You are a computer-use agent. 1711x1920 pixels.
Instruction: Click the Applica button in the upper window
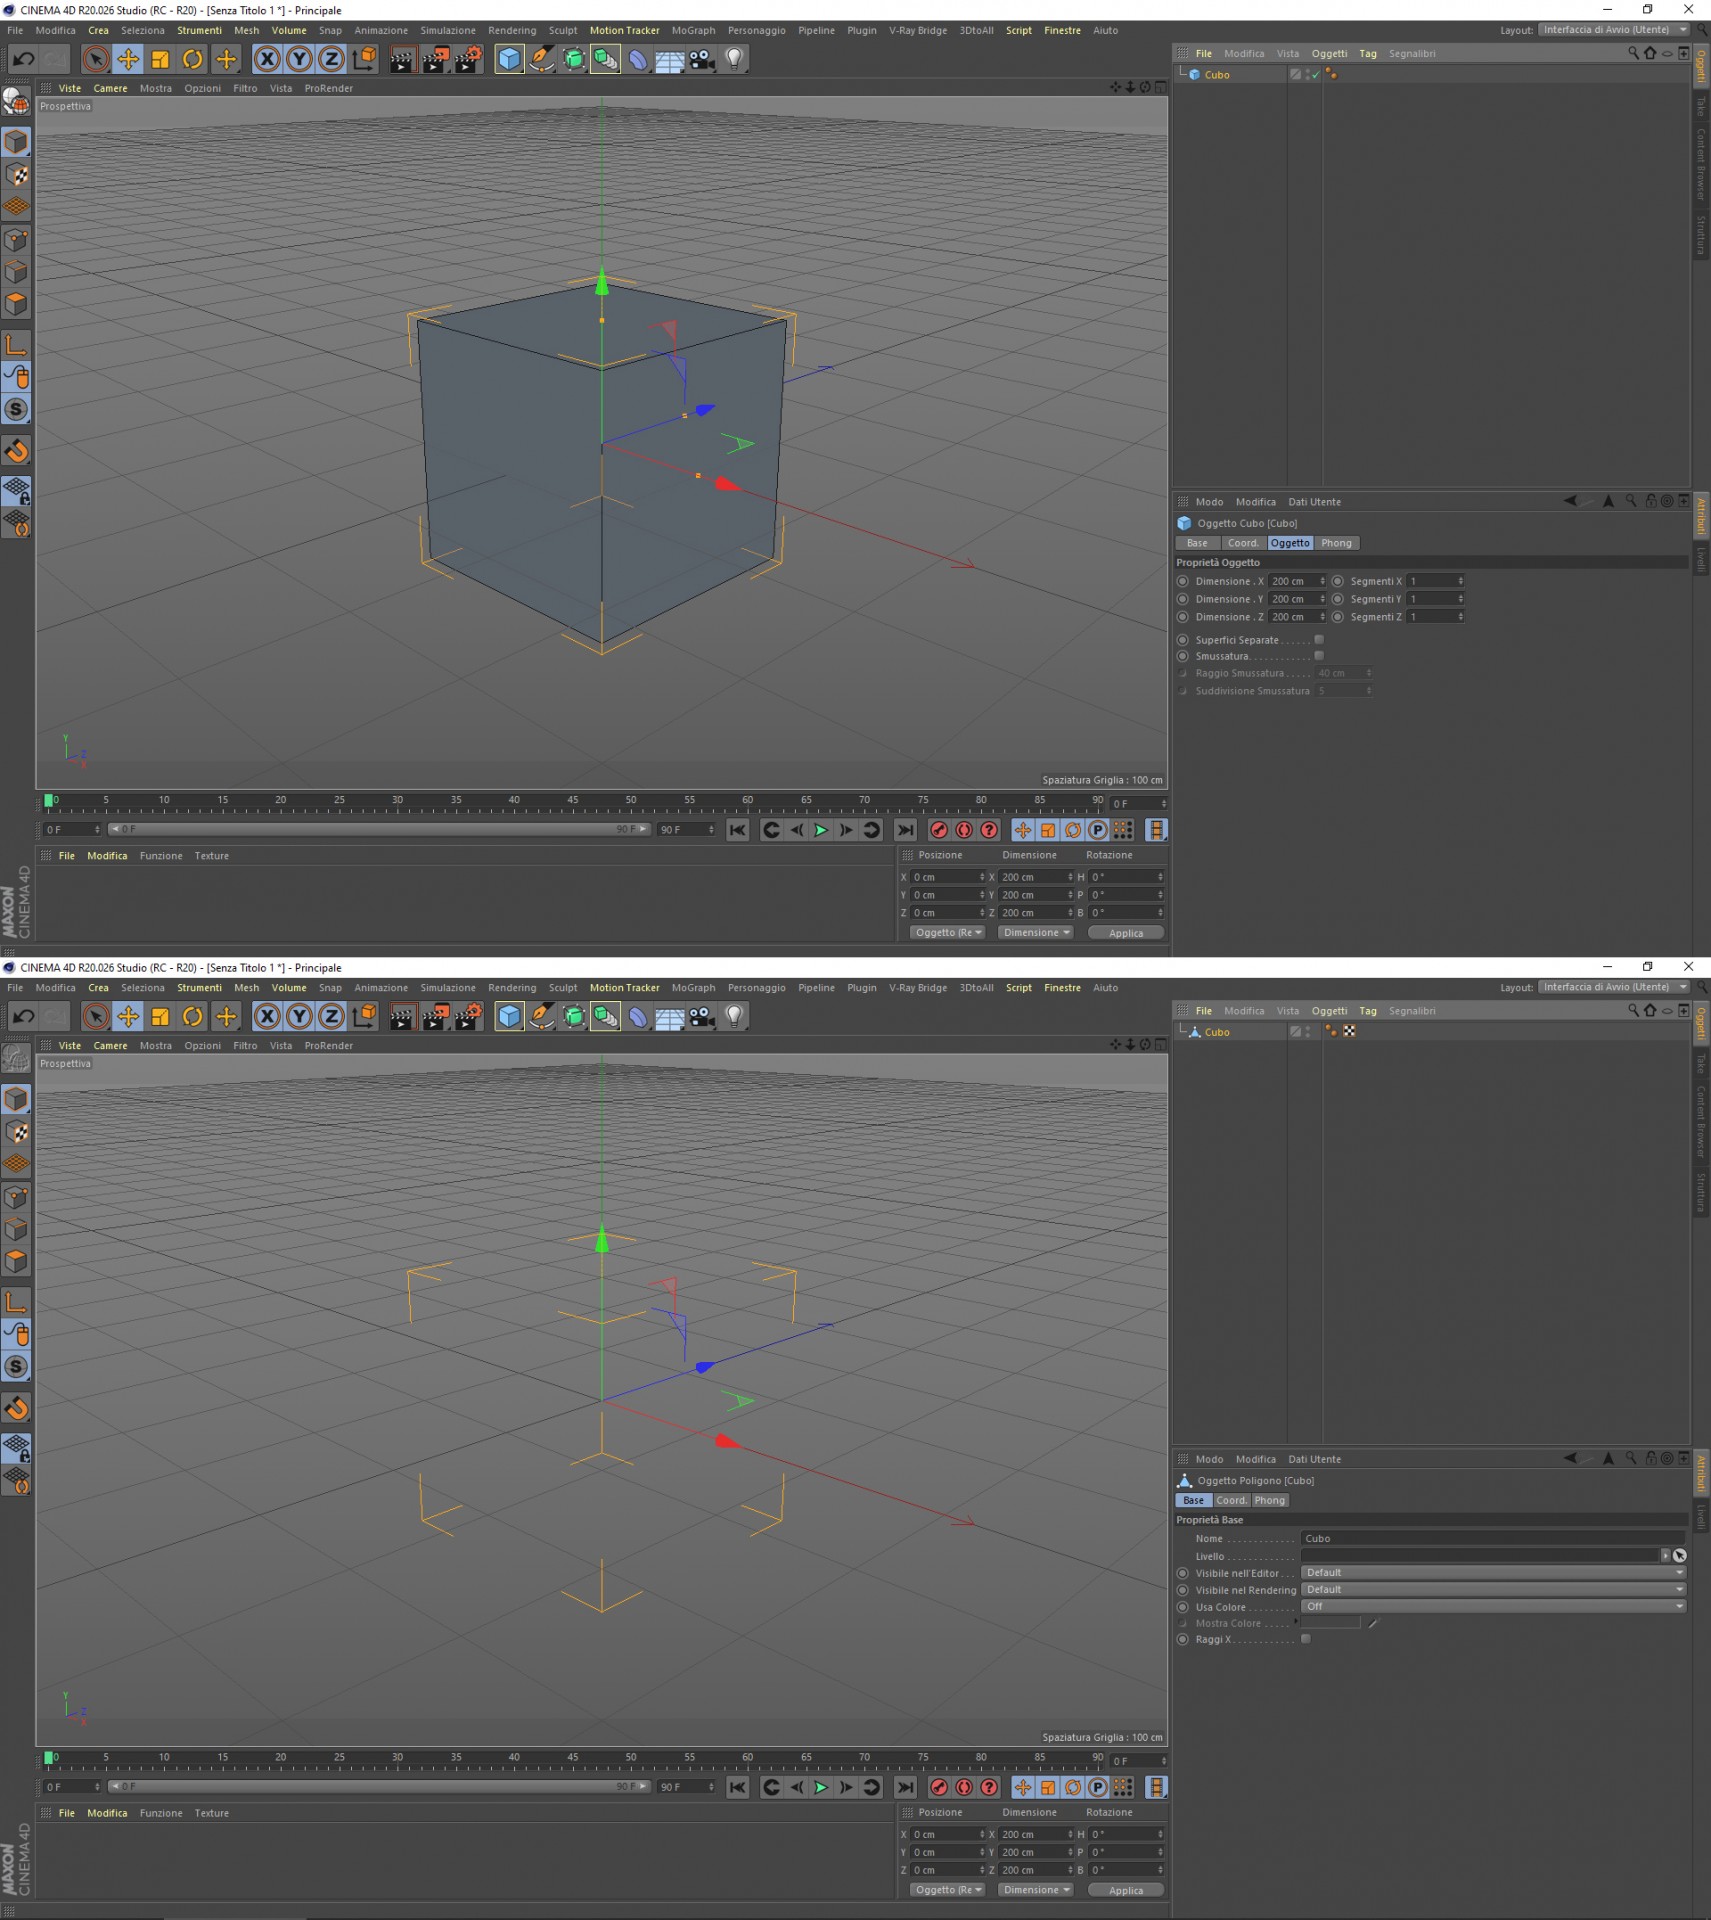coord(1126,933)
